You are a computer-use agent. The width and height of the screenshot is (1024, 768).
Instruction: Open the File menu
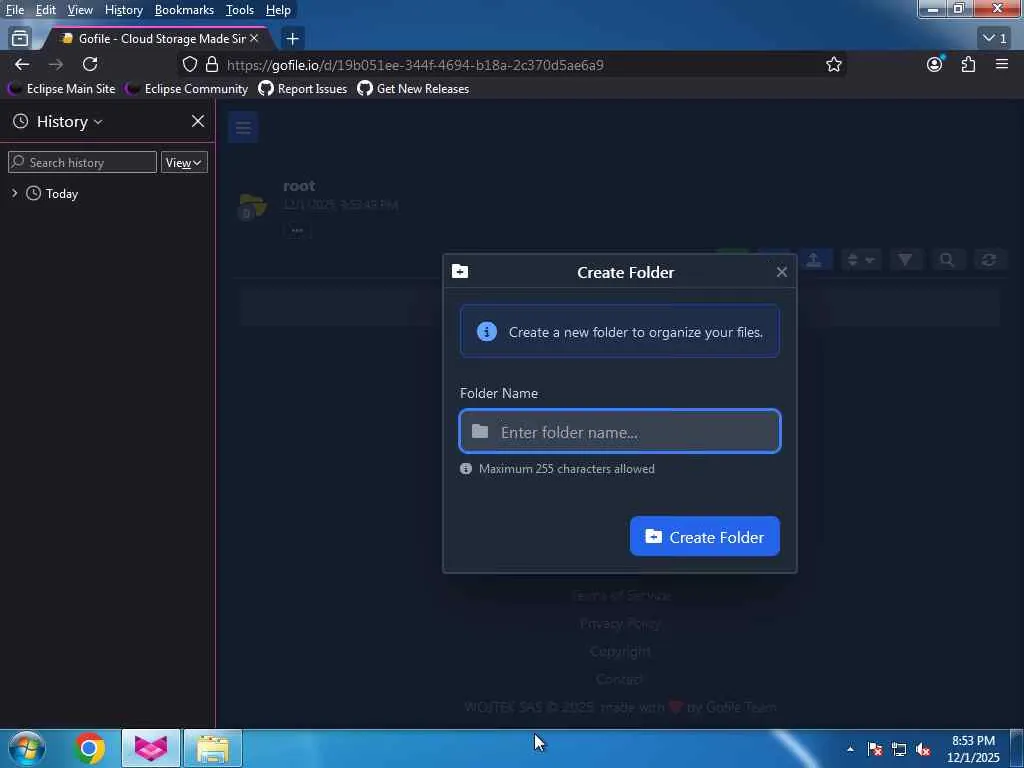tap(15, 10)
